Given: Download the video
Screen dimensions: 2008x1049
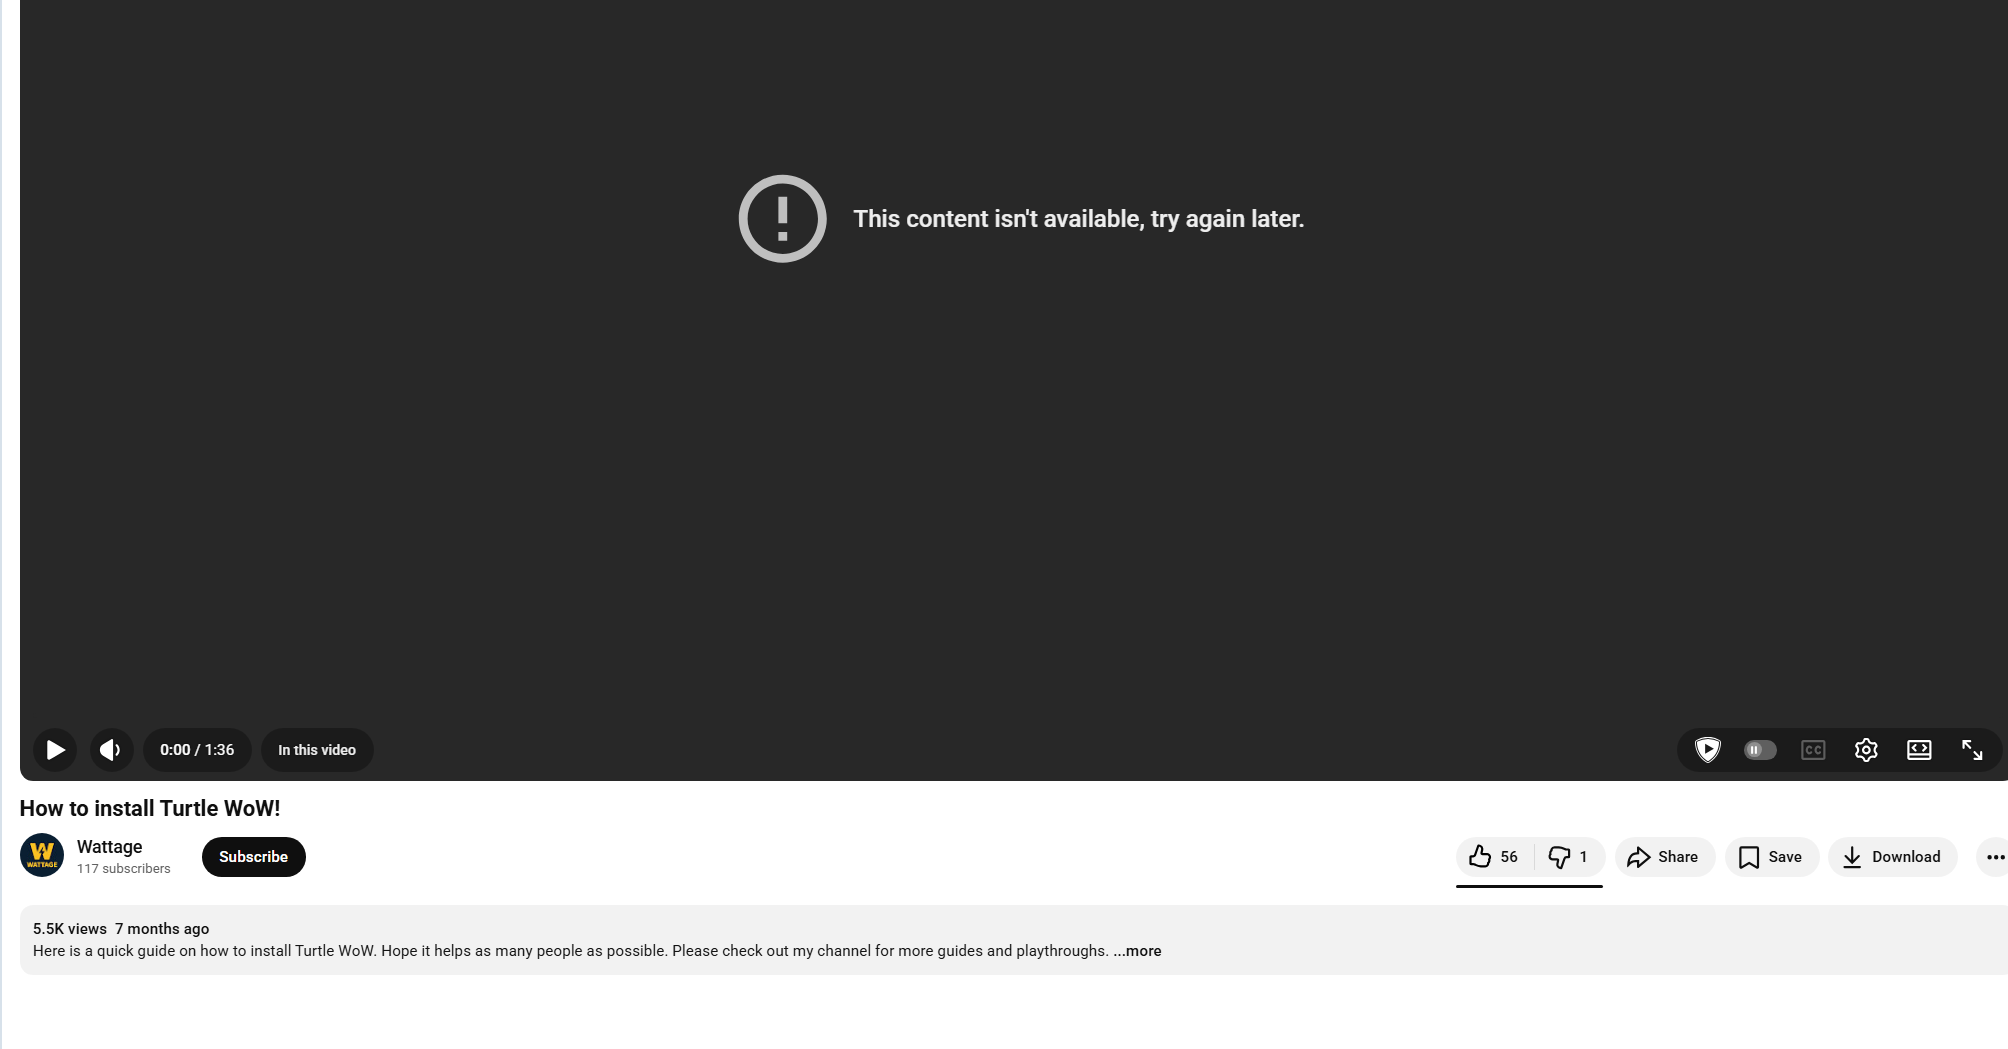Looking at the screenshot, I should pyautogui.click(x=1892, y=857).
